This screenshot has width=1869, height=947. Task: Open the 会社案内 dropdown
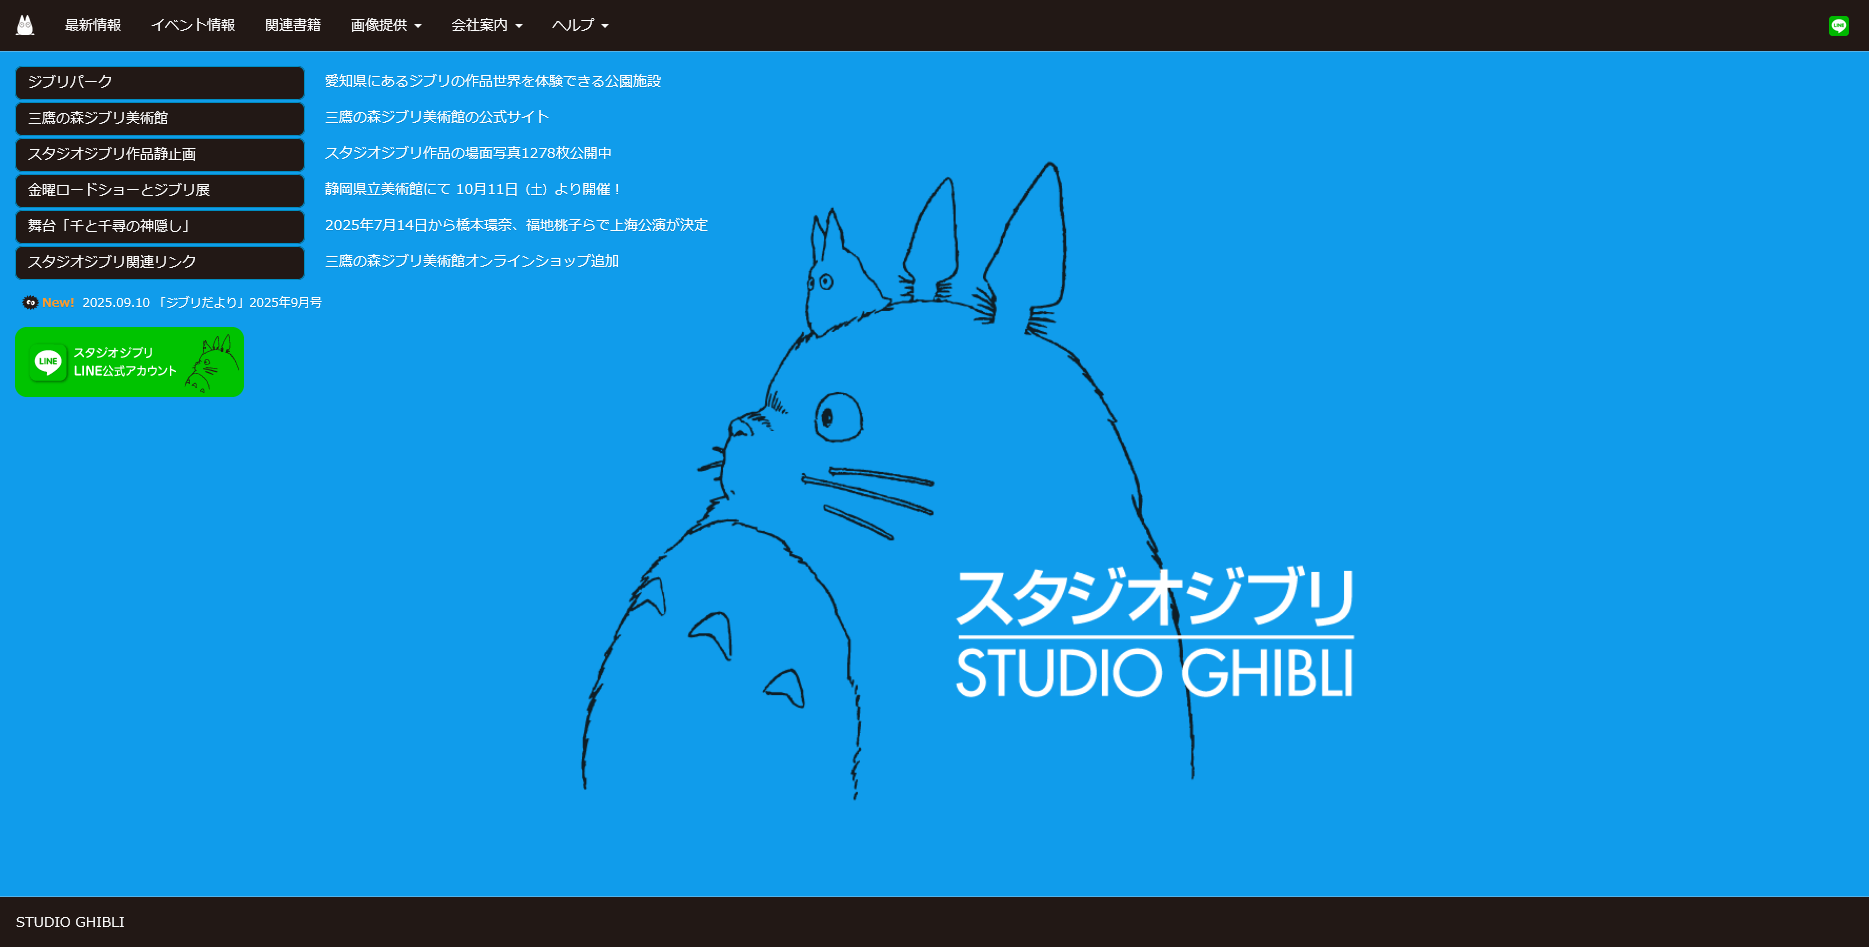[487, 25]
